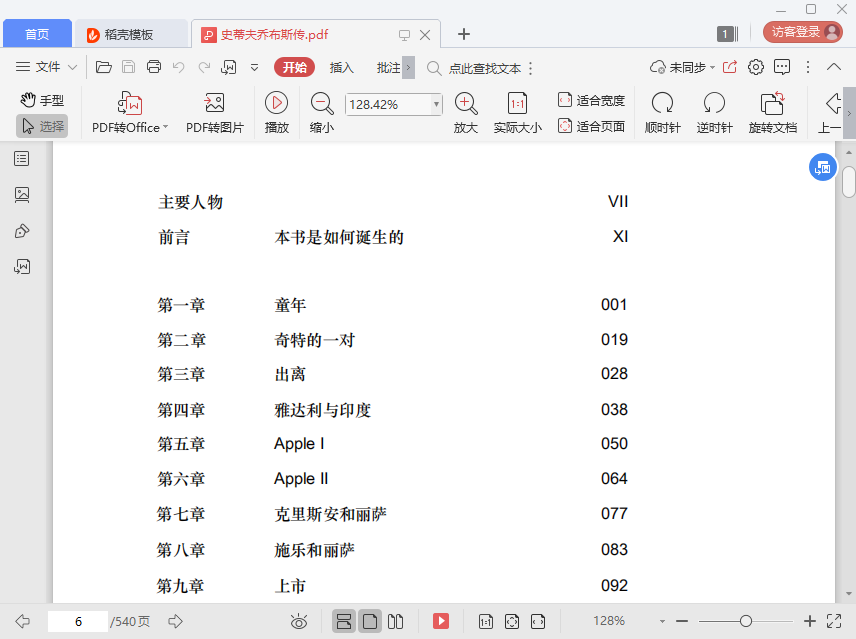The height and width of the screenshot is (639, 856).
Task: Choose 适合宽度 fit width
Action: (x=591, y=100)
